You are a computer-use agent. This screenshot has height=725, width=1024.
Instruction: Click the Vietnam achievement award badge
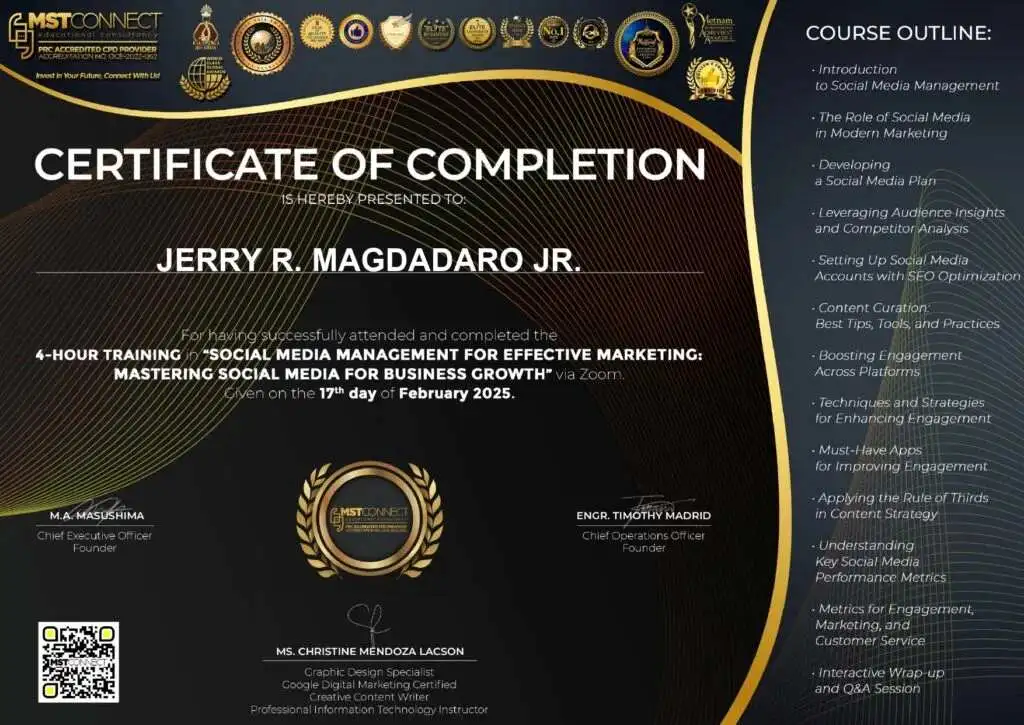pos(709,25)
